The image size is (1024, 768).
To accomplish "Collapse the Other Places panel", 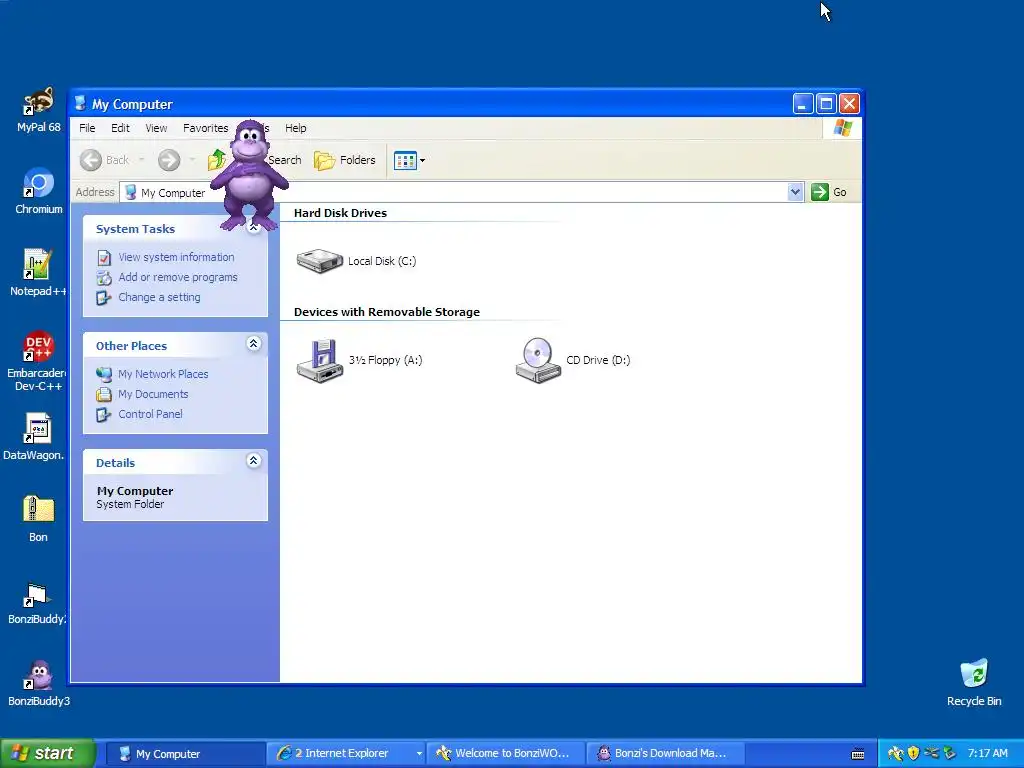I will point(253,344).
